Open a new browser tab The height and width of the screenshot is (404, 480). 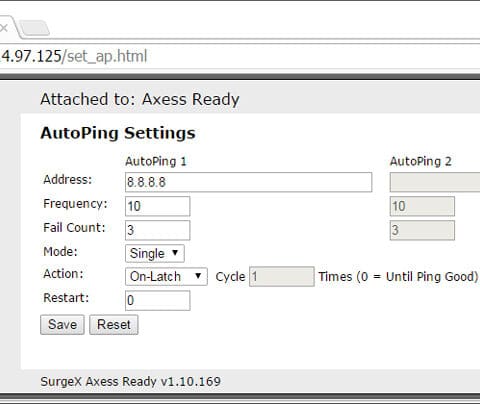(34, 28)
